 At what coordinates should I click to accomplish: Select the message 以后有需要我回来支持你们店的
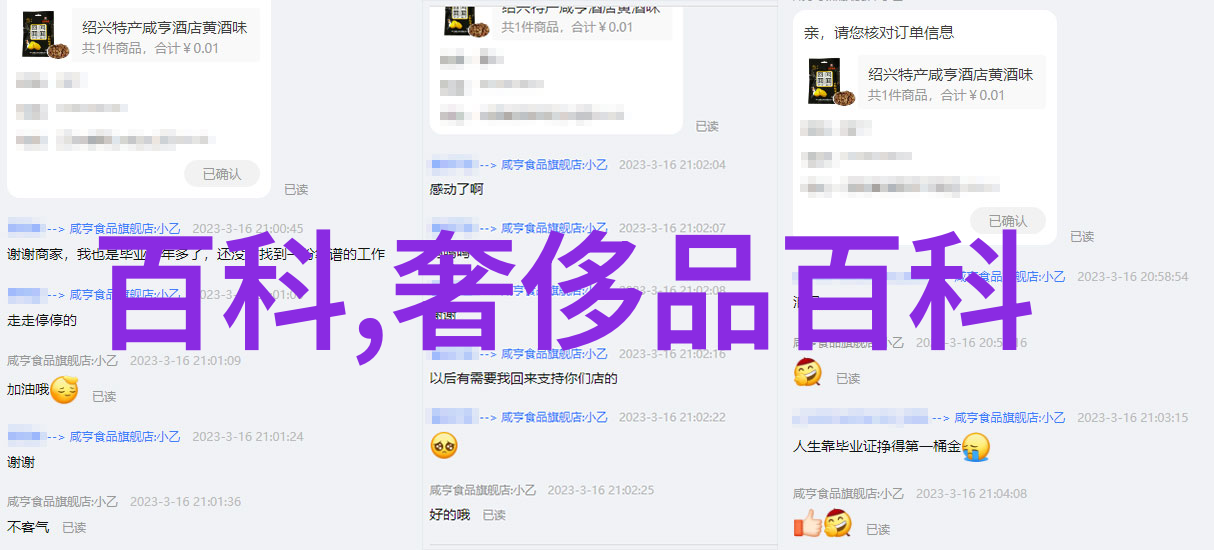pyautogui.click(x=524, y=379)
